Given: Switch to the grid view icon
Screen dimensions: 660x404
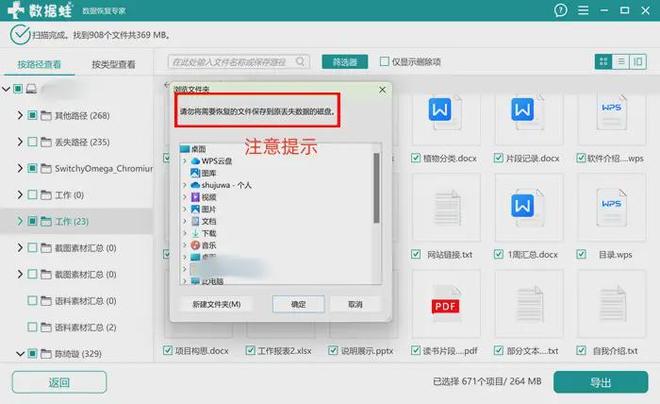Looking at the screenshot, I should pos(604,62).
